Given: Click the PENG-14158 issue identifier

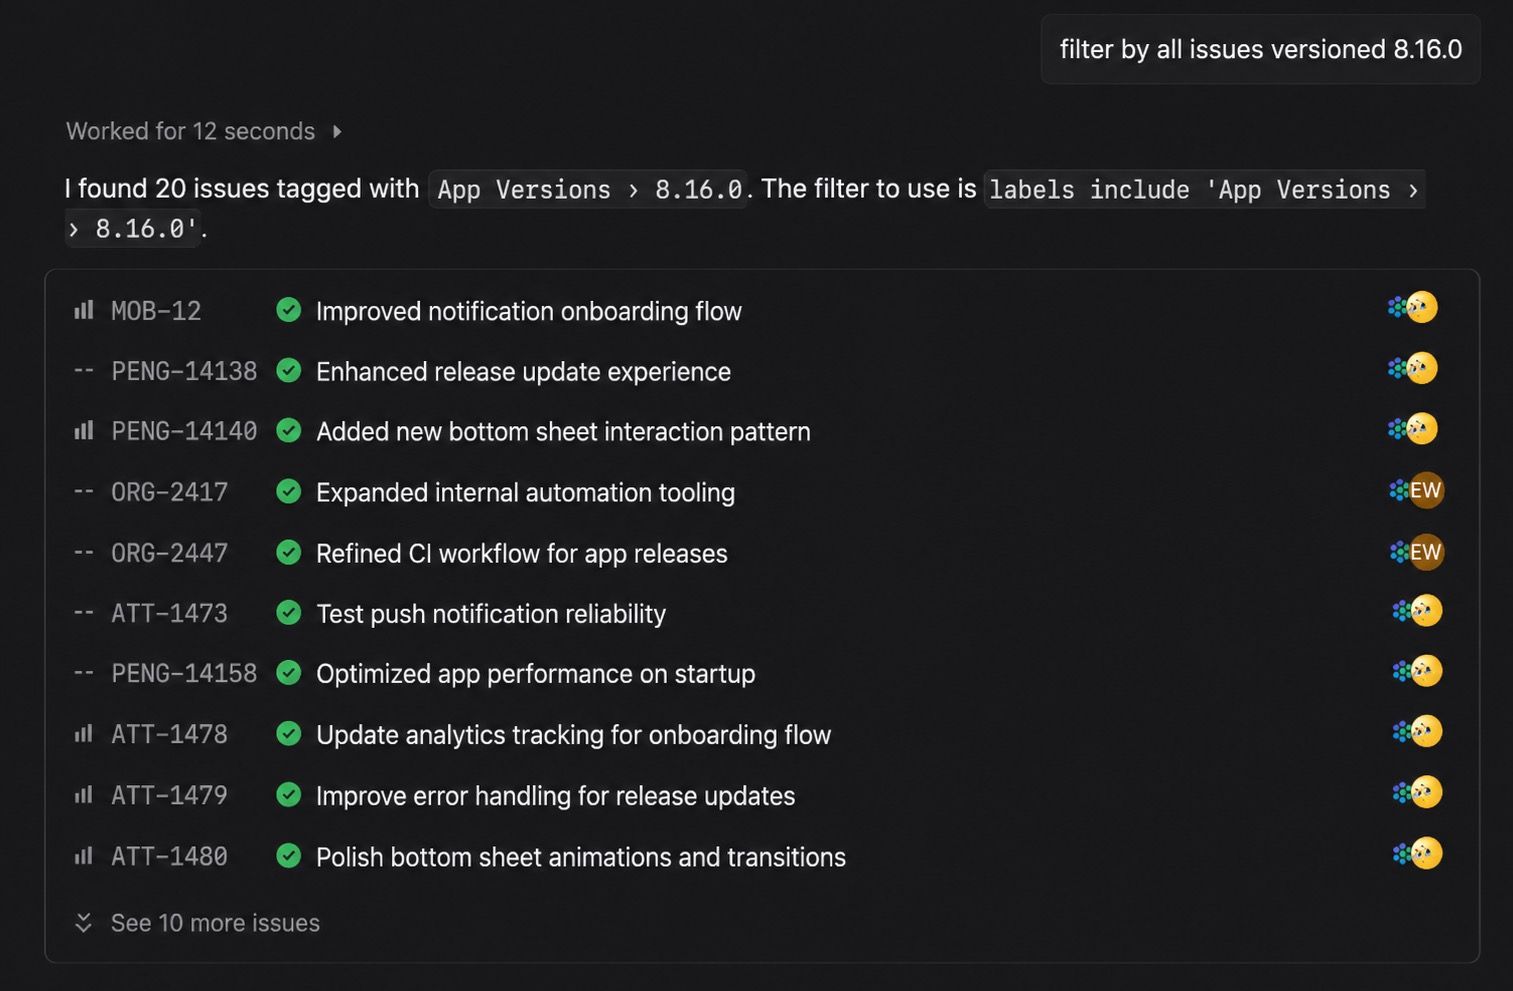Looking at the screenshot, I should (x=184, y=674).
